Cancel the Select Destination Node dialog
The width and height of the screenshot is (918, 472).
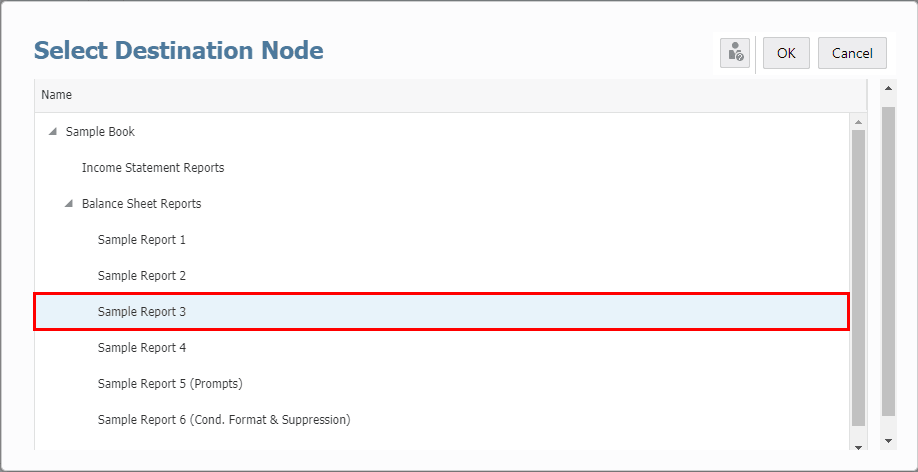852,53
